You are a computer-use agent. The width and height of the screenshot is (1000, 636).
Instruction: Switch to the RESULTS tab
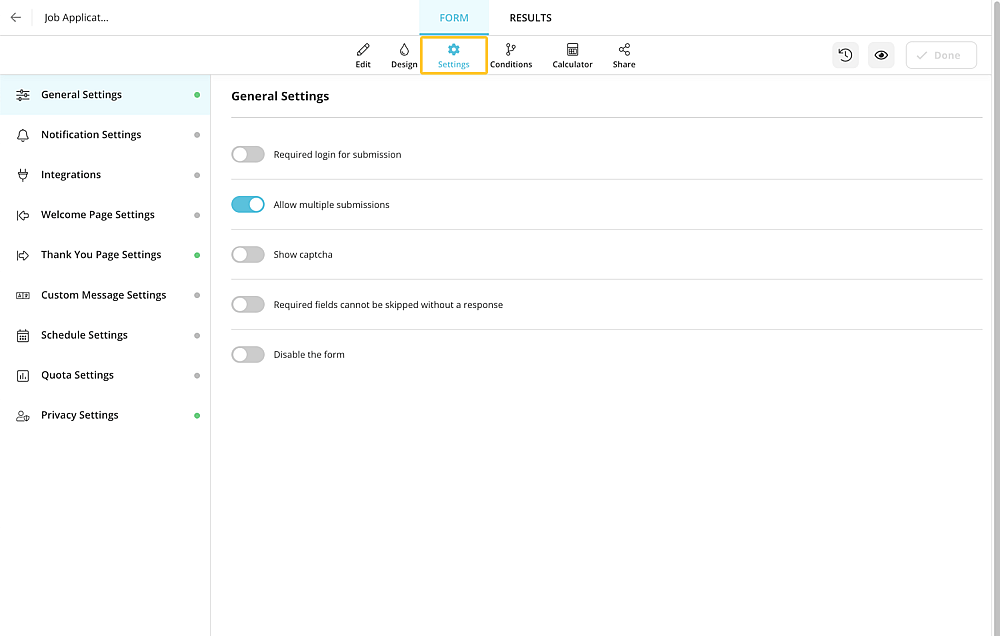(530, 18)
